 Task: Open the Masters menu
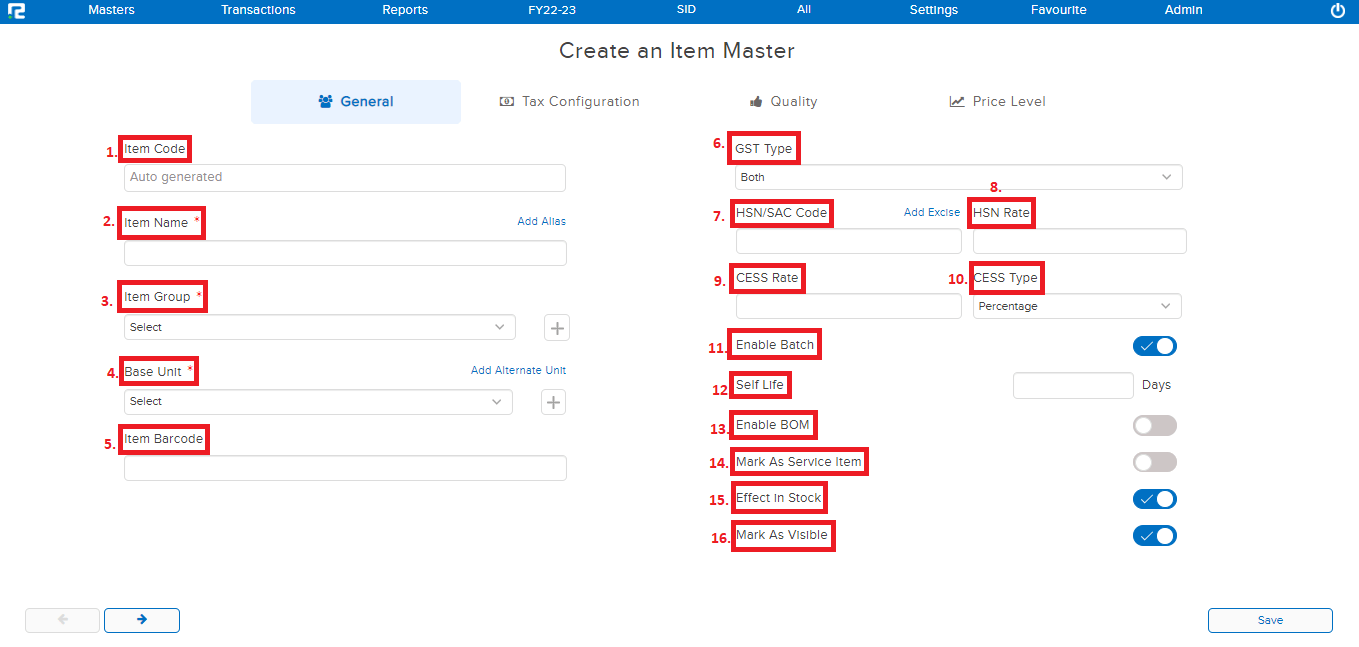(x=111, y=10)
